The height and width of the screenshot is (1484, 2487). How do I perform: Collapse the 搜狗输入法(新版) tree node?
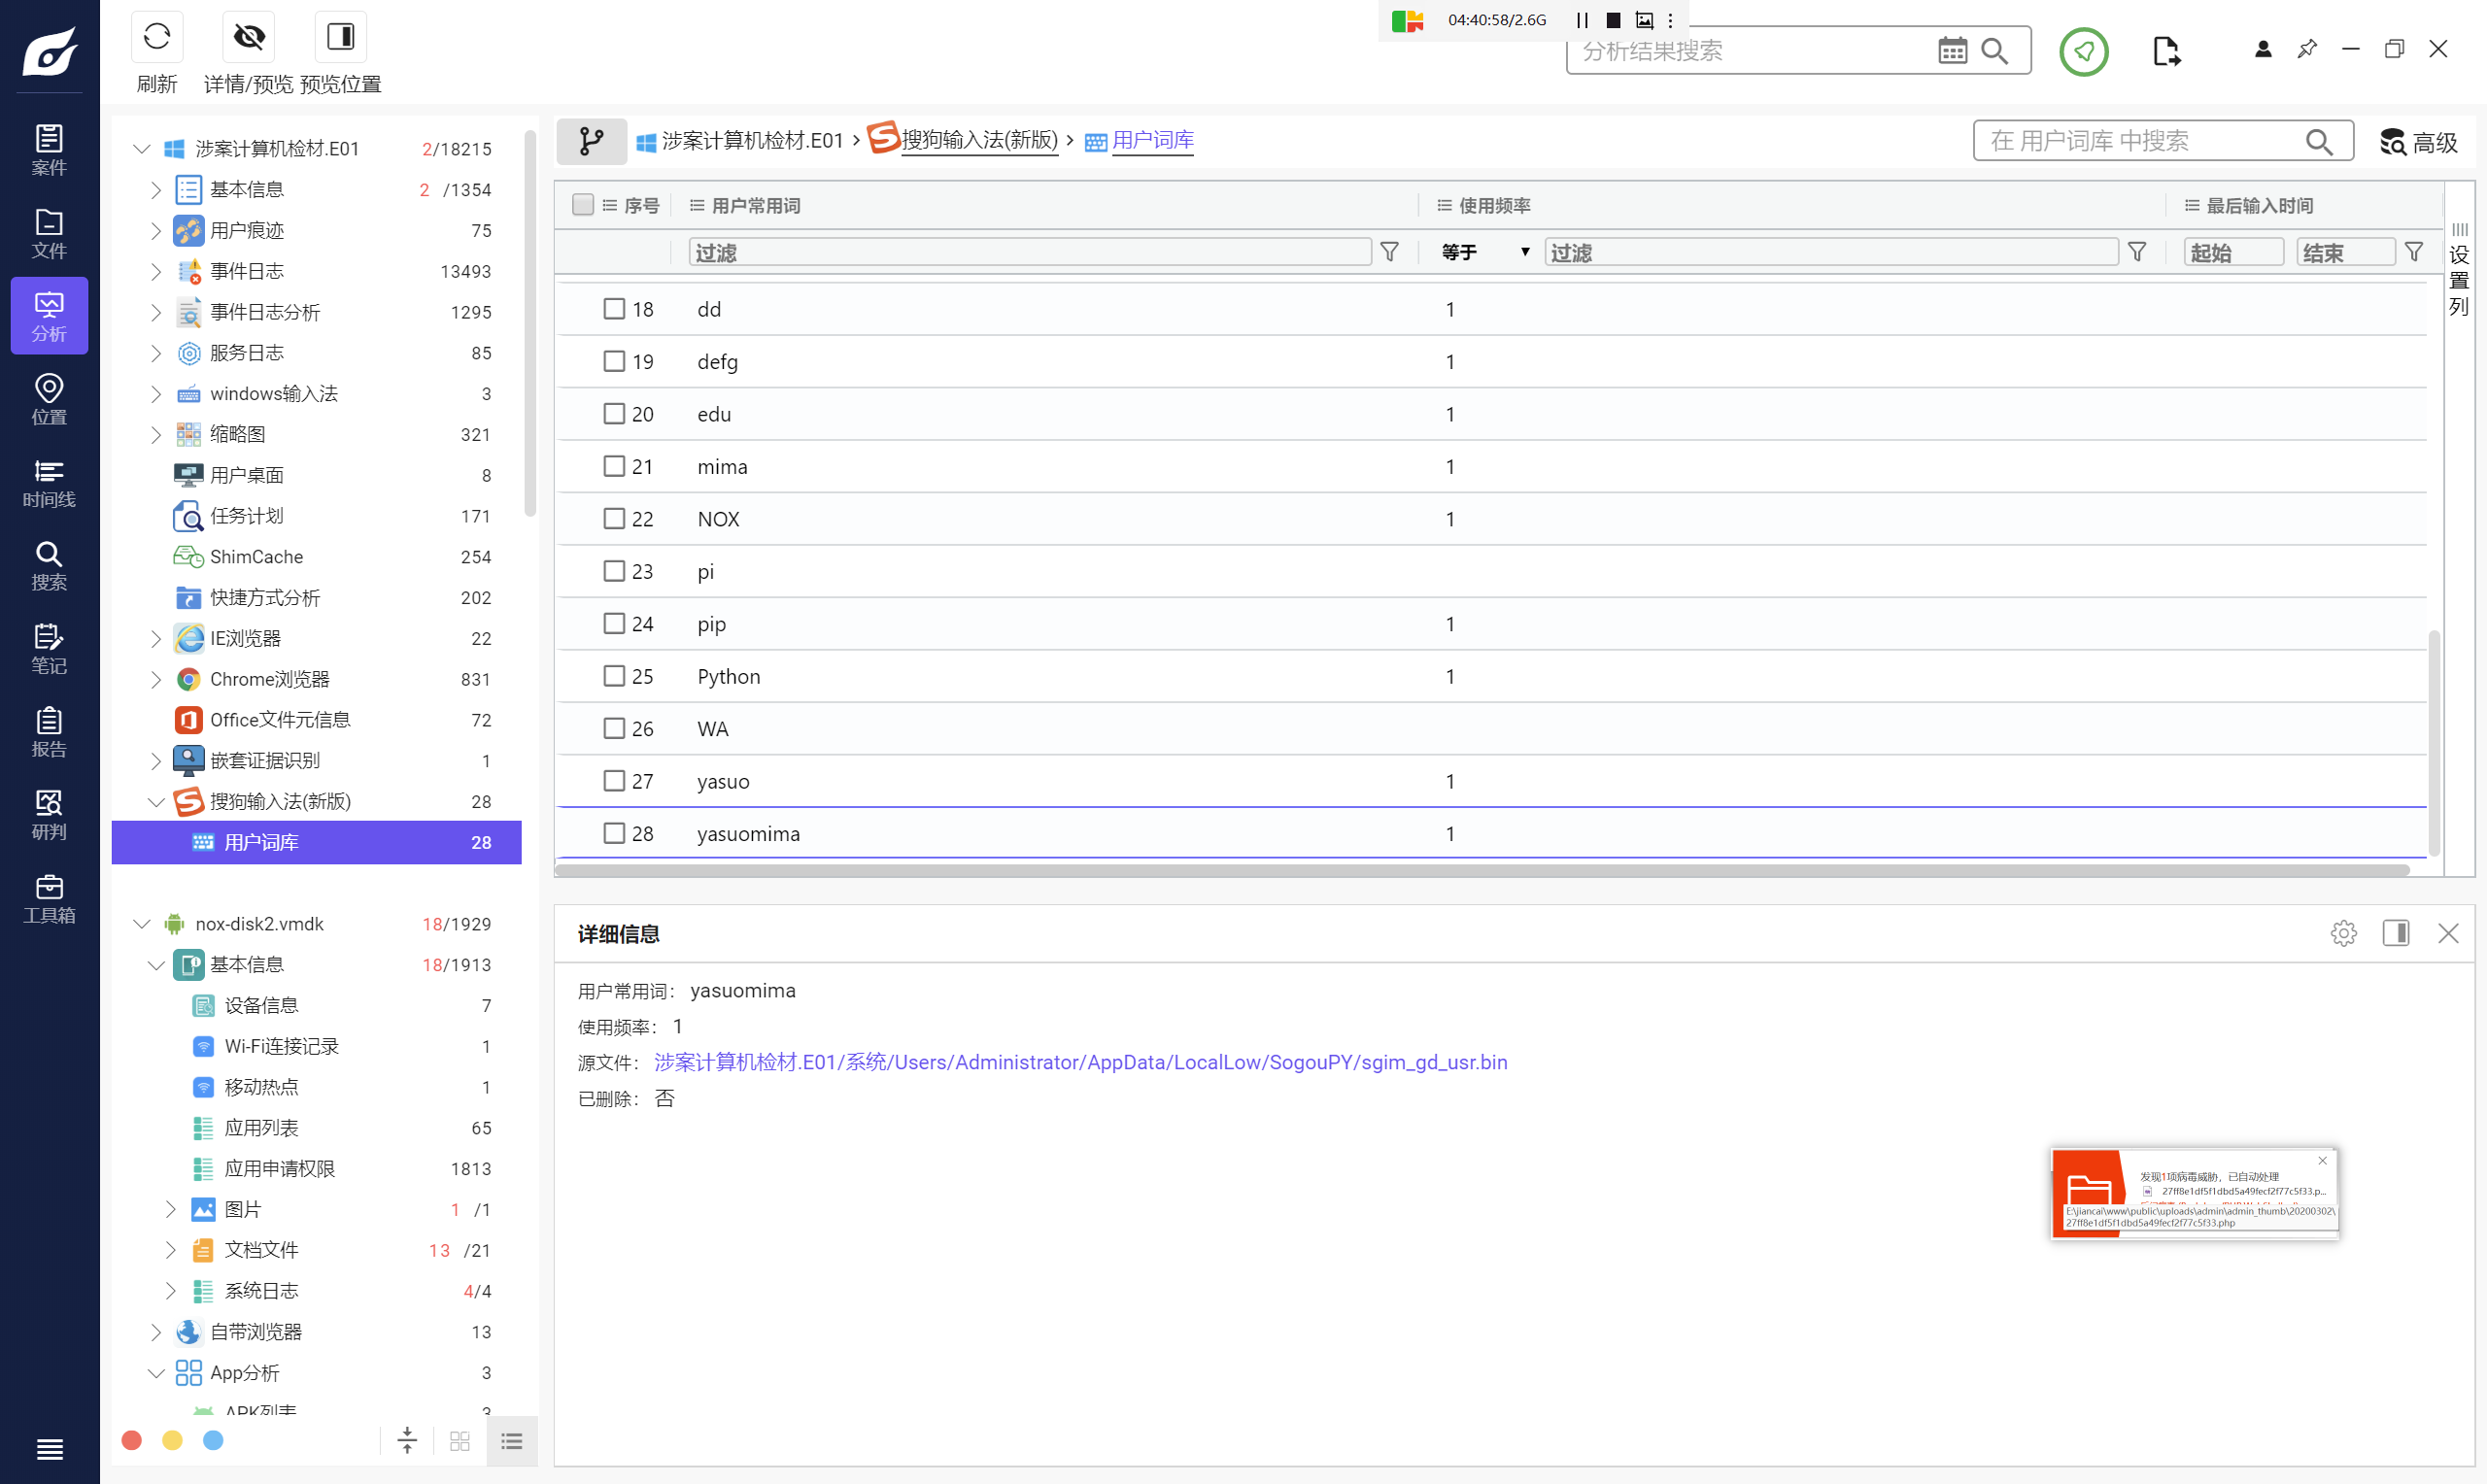coord(156,802)
